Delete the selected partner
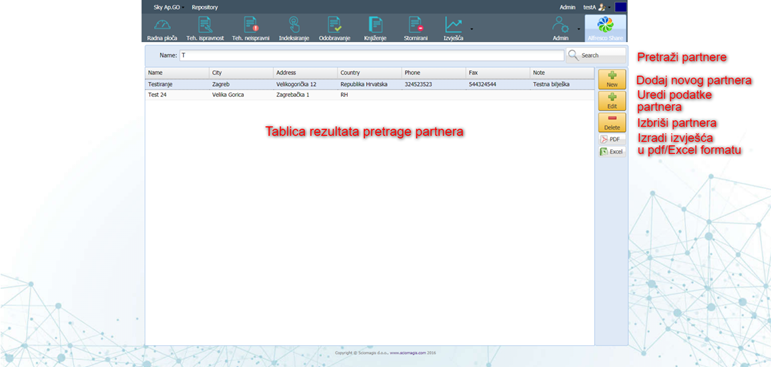 point(612,122)
